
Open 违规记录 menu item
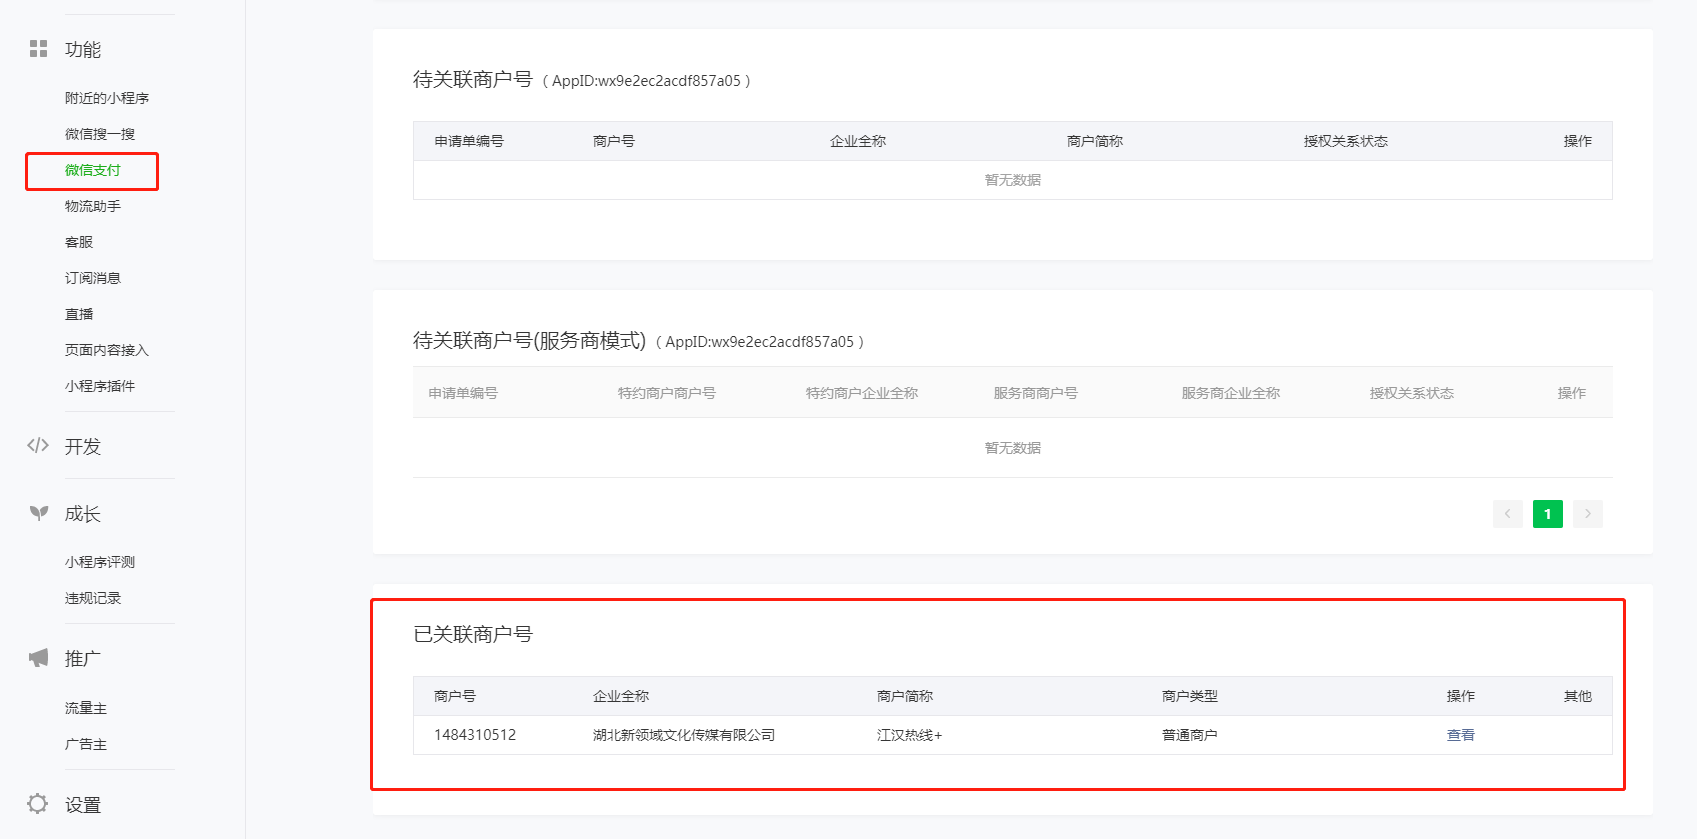[93, 598]
